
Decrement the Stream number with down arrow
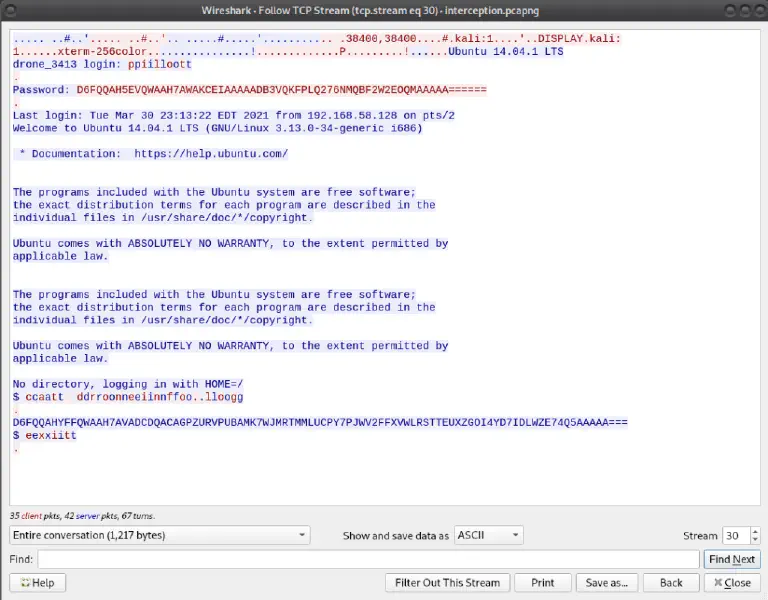click(x=754, y=540)
